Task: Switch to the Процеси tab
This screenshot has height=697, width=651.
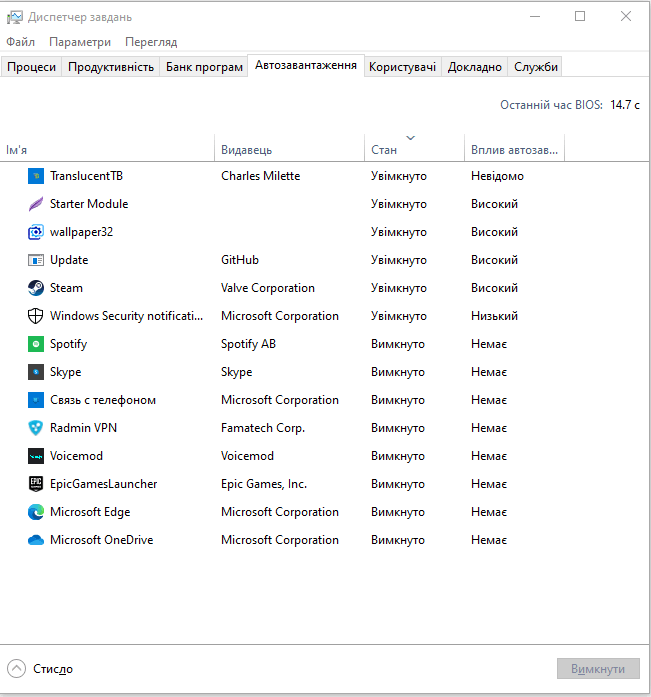Action: 31,67
